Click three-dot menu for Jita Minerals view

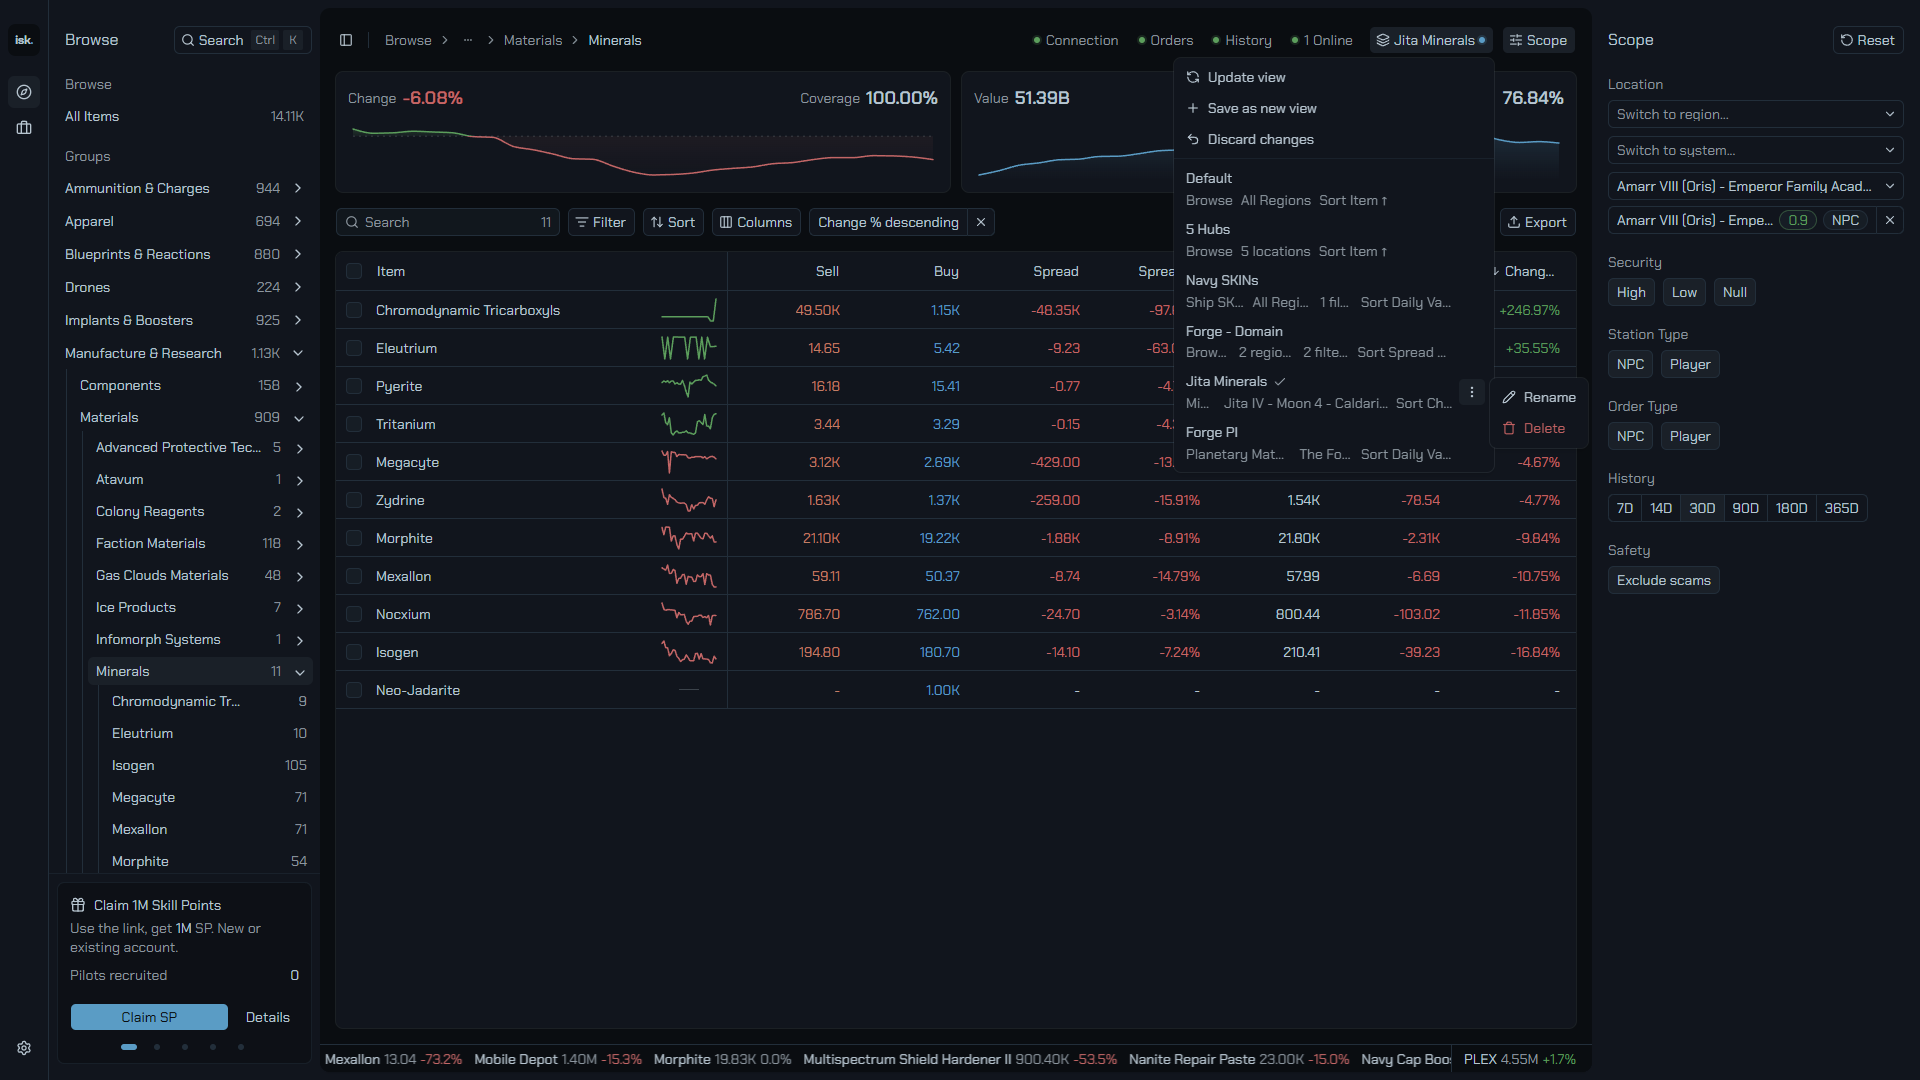coord(1471,392)
